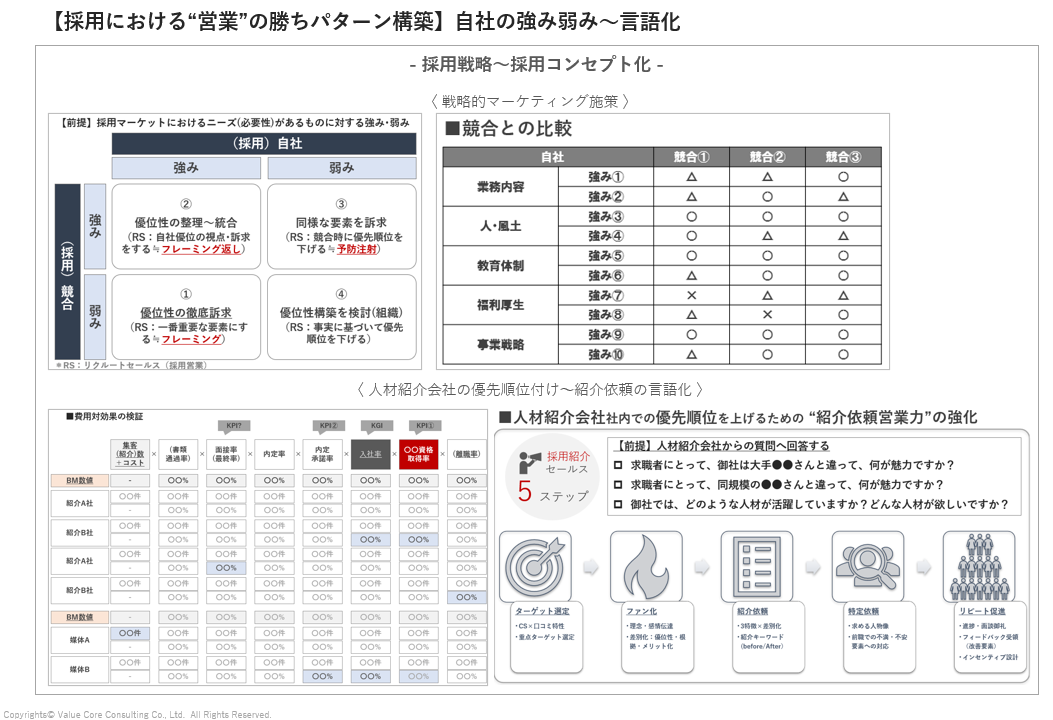Click the flame icon for ファン化
Screen dimensions: 1053x720
pyautogui.click(x=646, y=567)
